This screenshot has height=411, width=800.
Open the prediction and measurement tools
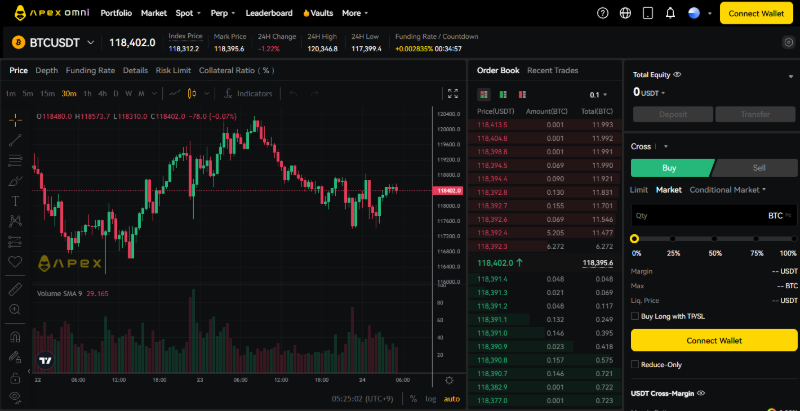click(15, 241)
